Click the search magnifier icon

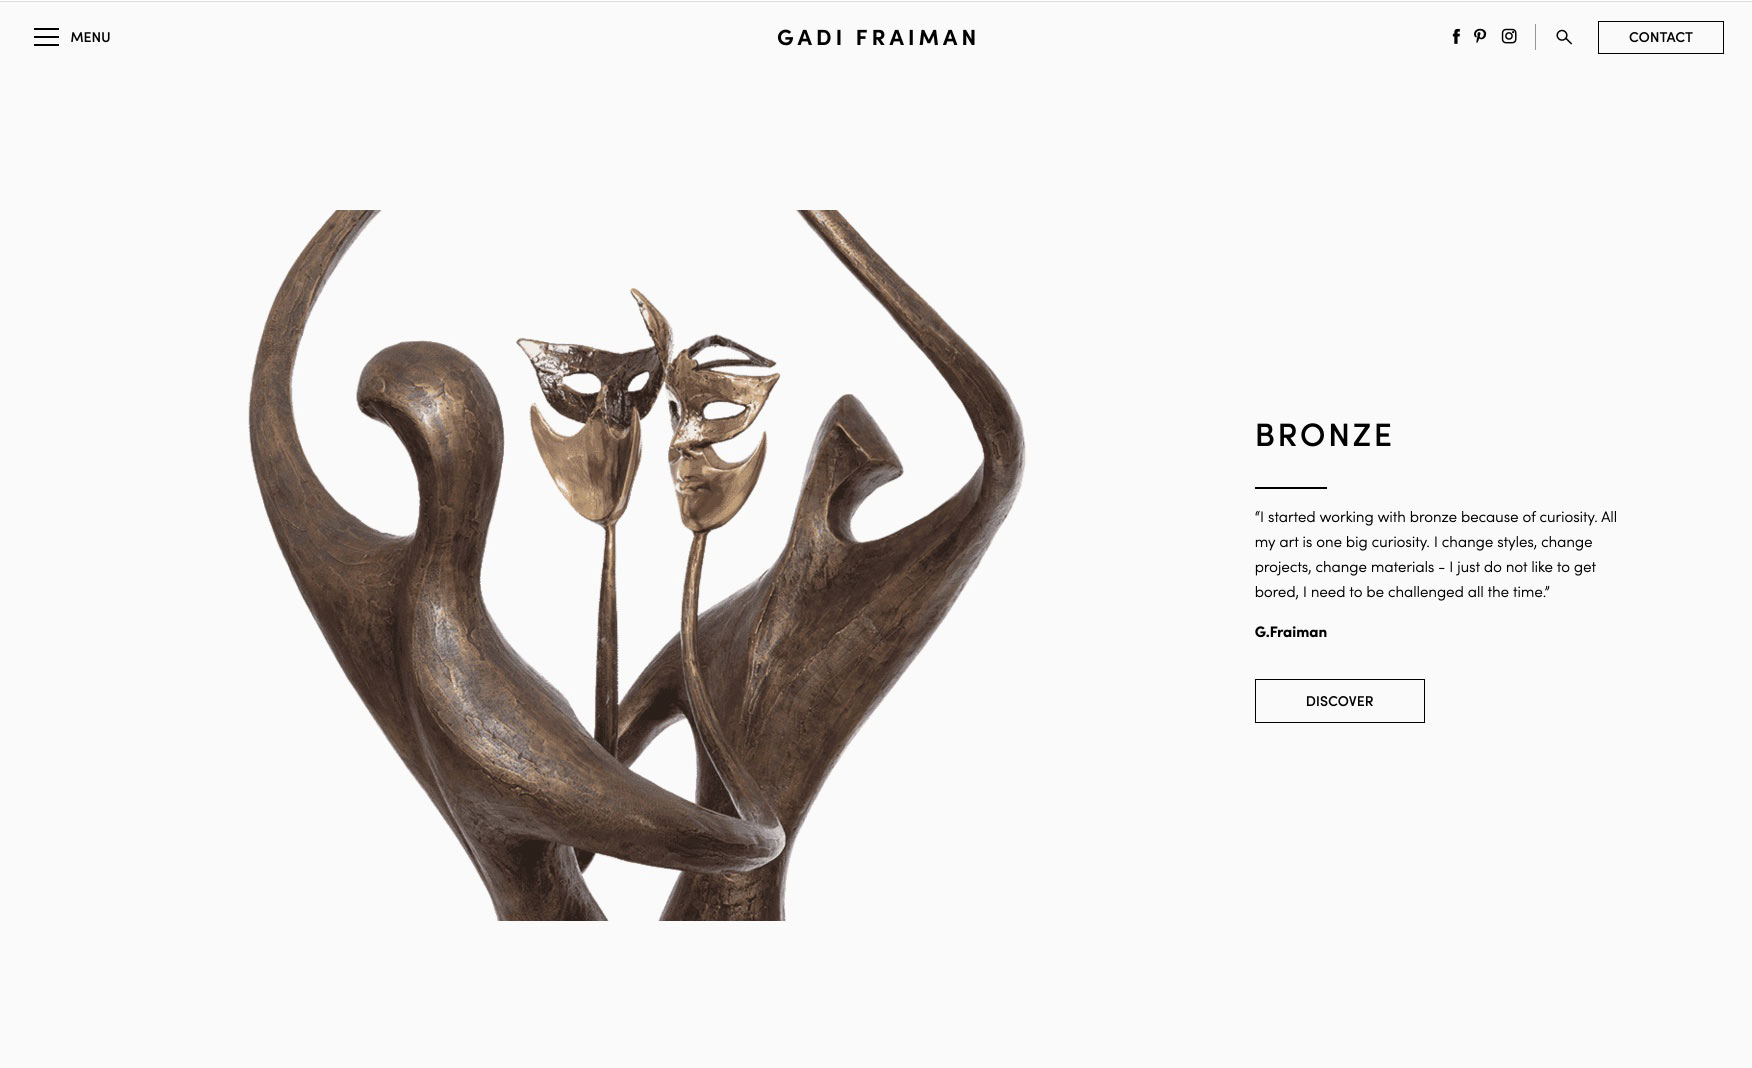point(1564,37)
